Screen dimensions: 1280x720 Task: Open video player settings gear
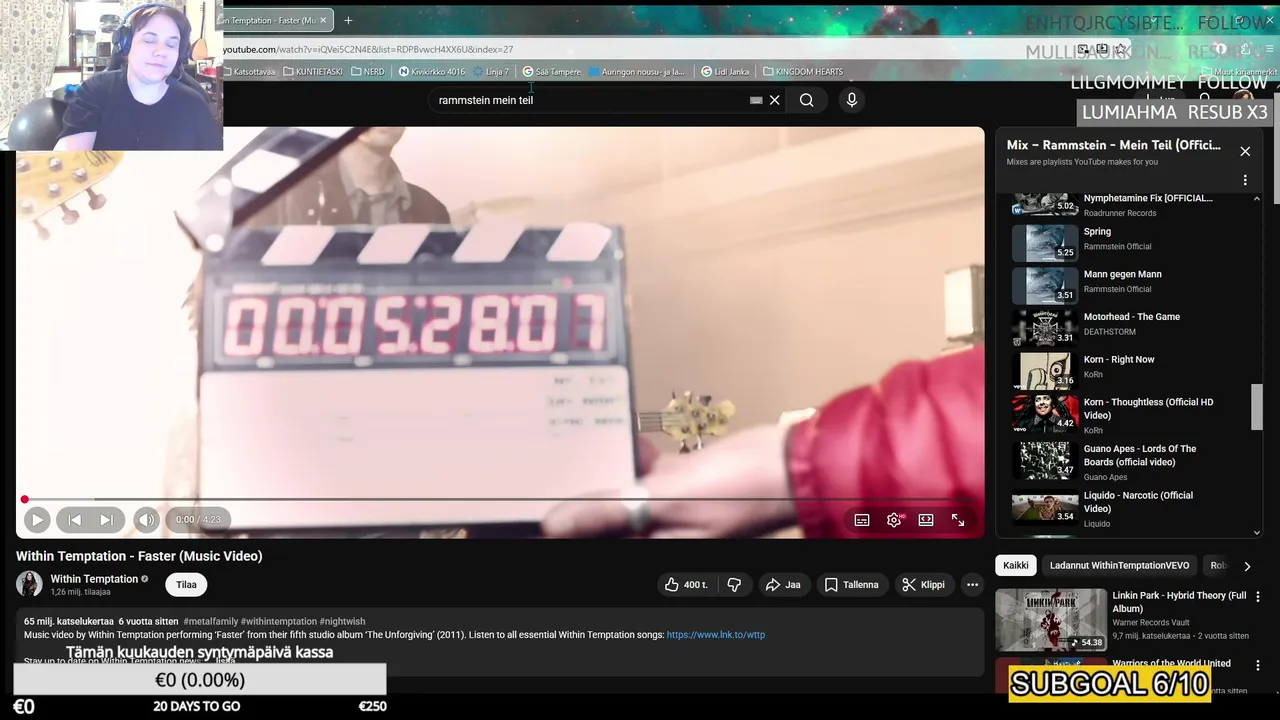(894, 520)
